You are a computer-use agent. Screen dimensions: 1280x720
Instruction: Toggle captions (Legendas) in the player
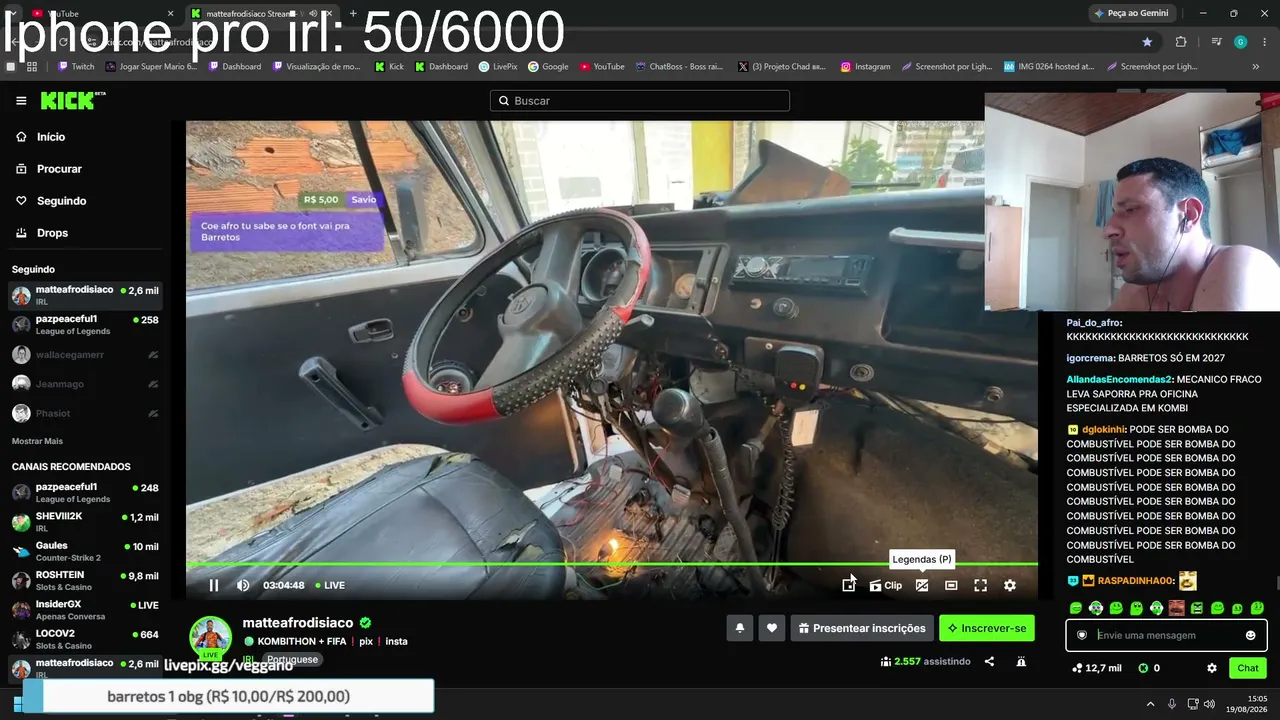pos(922,585)
